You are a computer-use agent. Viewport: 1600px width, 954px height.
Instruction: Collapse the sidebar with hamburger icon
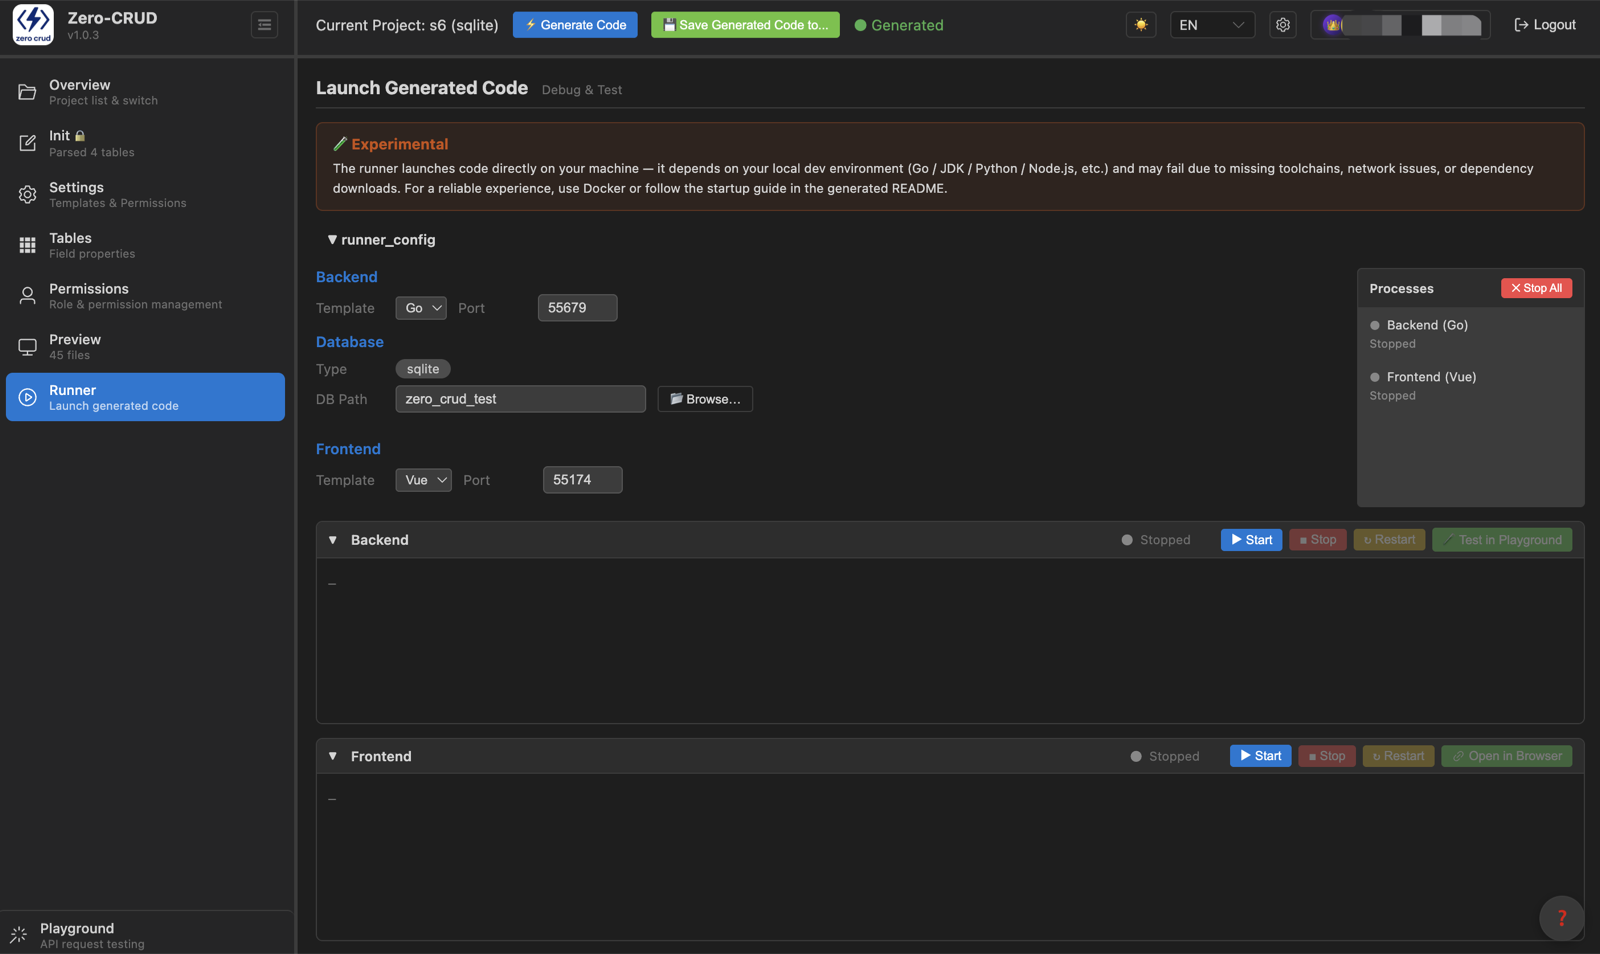click(x=264, y=25)
